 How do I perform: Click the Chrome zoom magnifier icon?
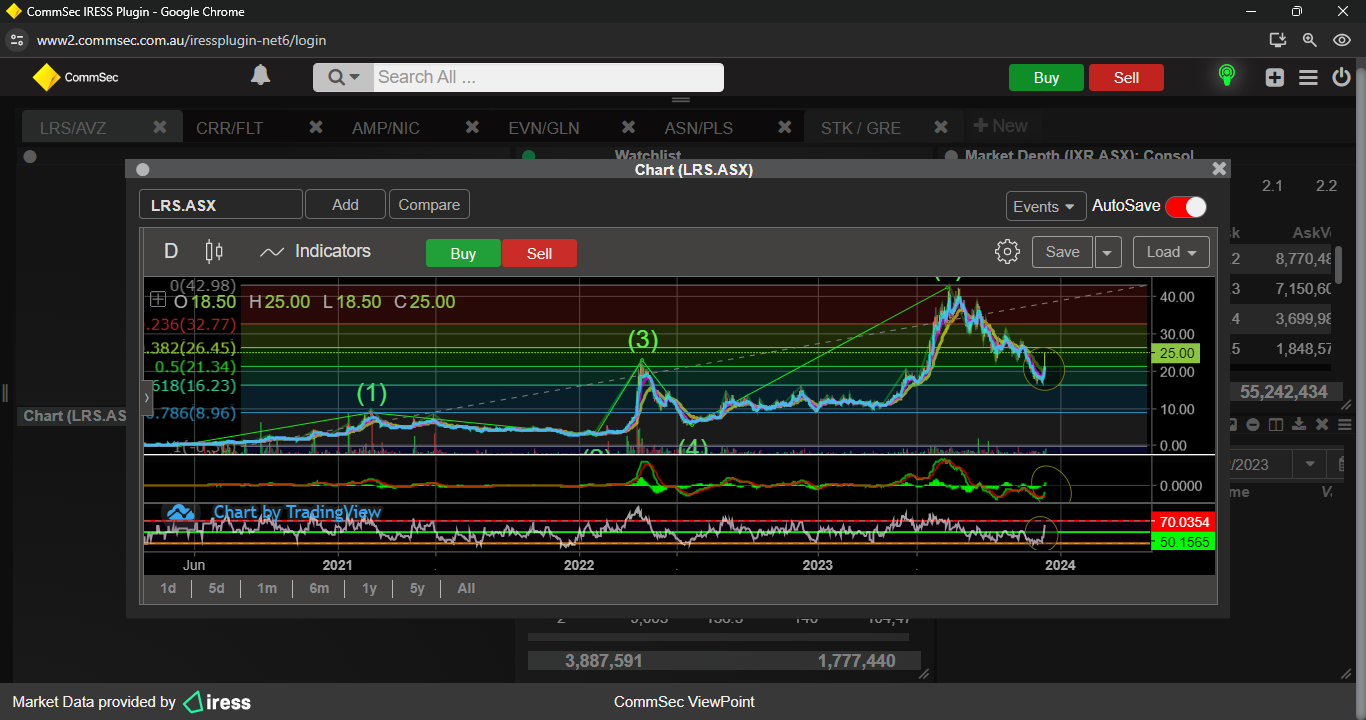coord(1309,40)
